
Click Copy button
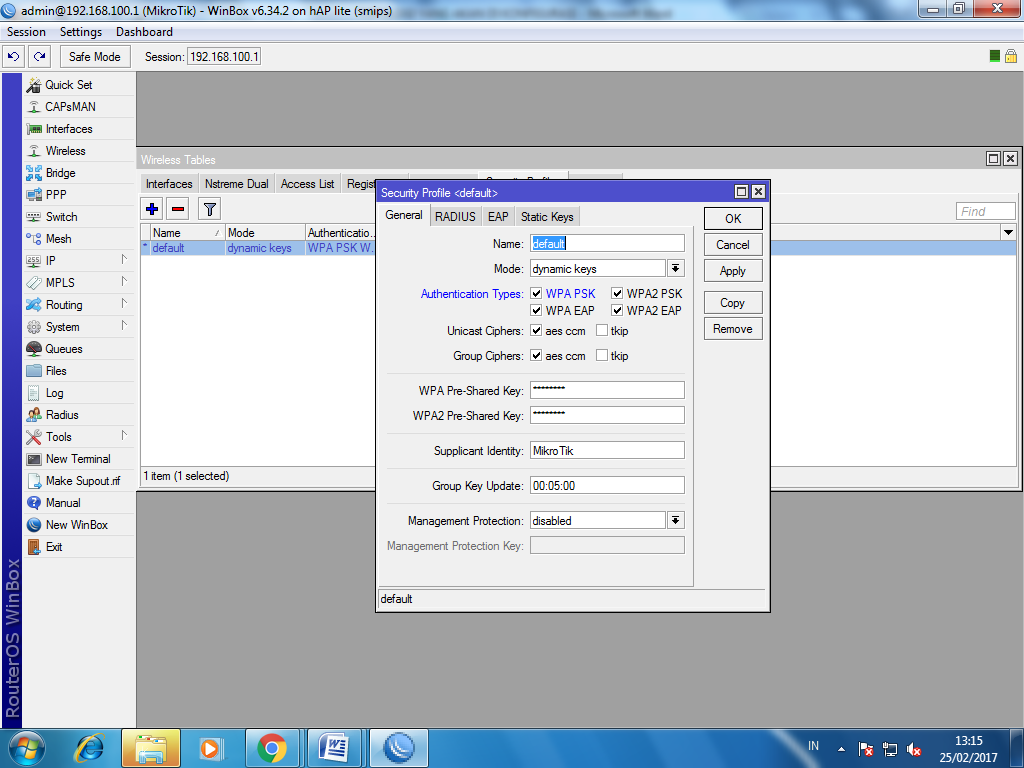[x=733, y=303]
